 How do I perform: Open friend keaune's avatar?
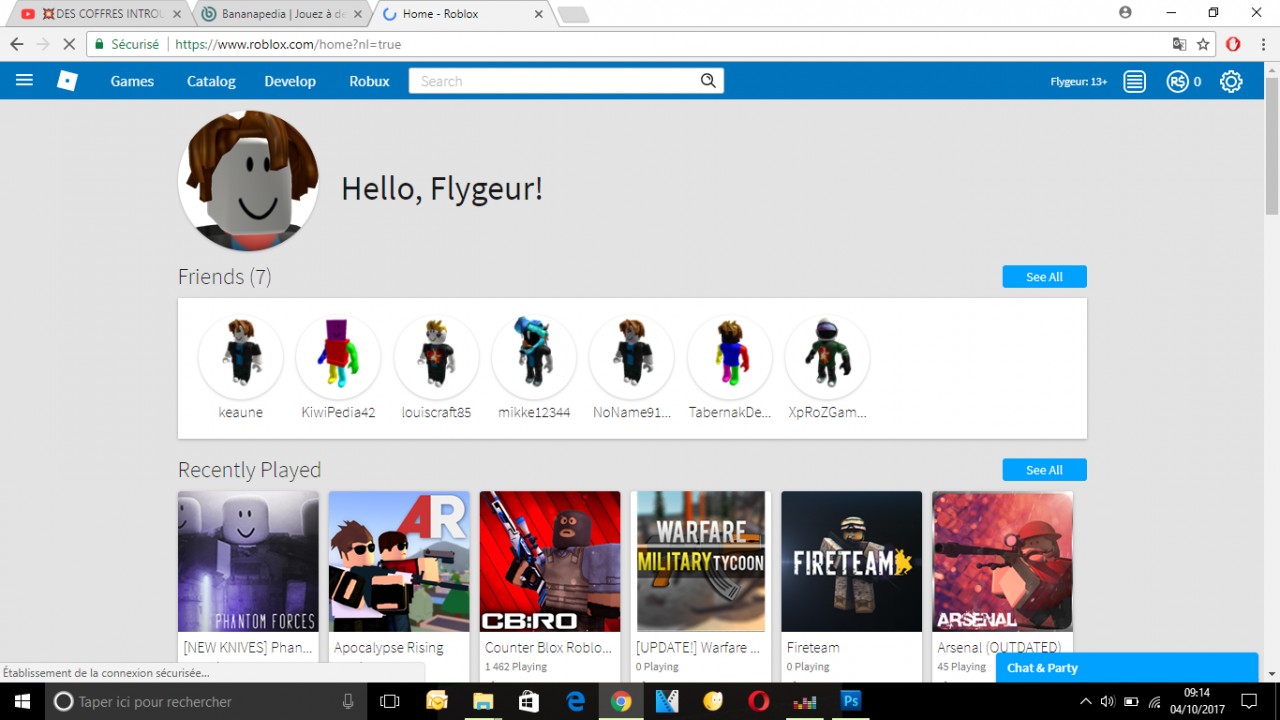pos(241,357)
